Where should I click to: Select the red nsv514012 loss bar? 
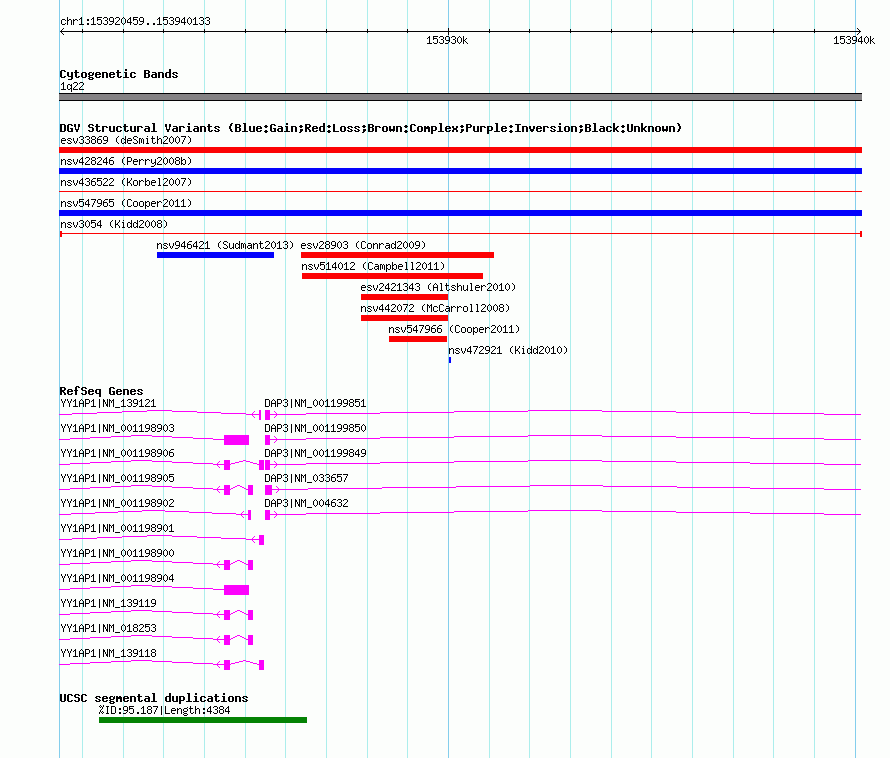(392, 276)
